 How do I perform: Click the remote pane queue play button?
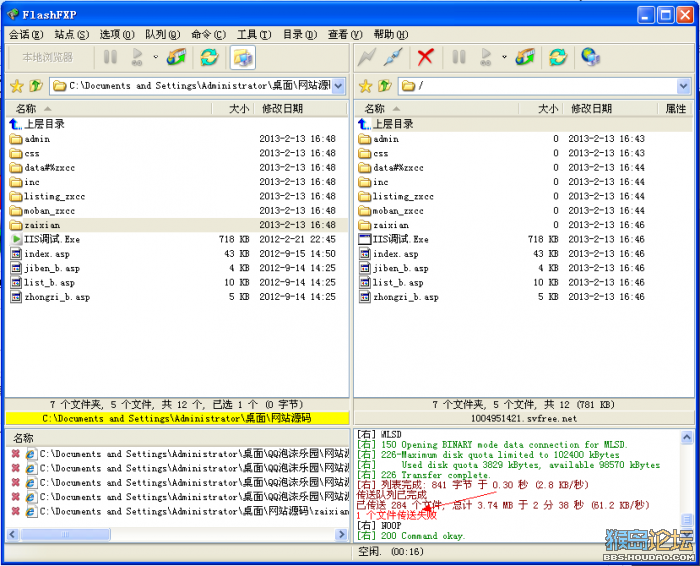pos(486,58)
